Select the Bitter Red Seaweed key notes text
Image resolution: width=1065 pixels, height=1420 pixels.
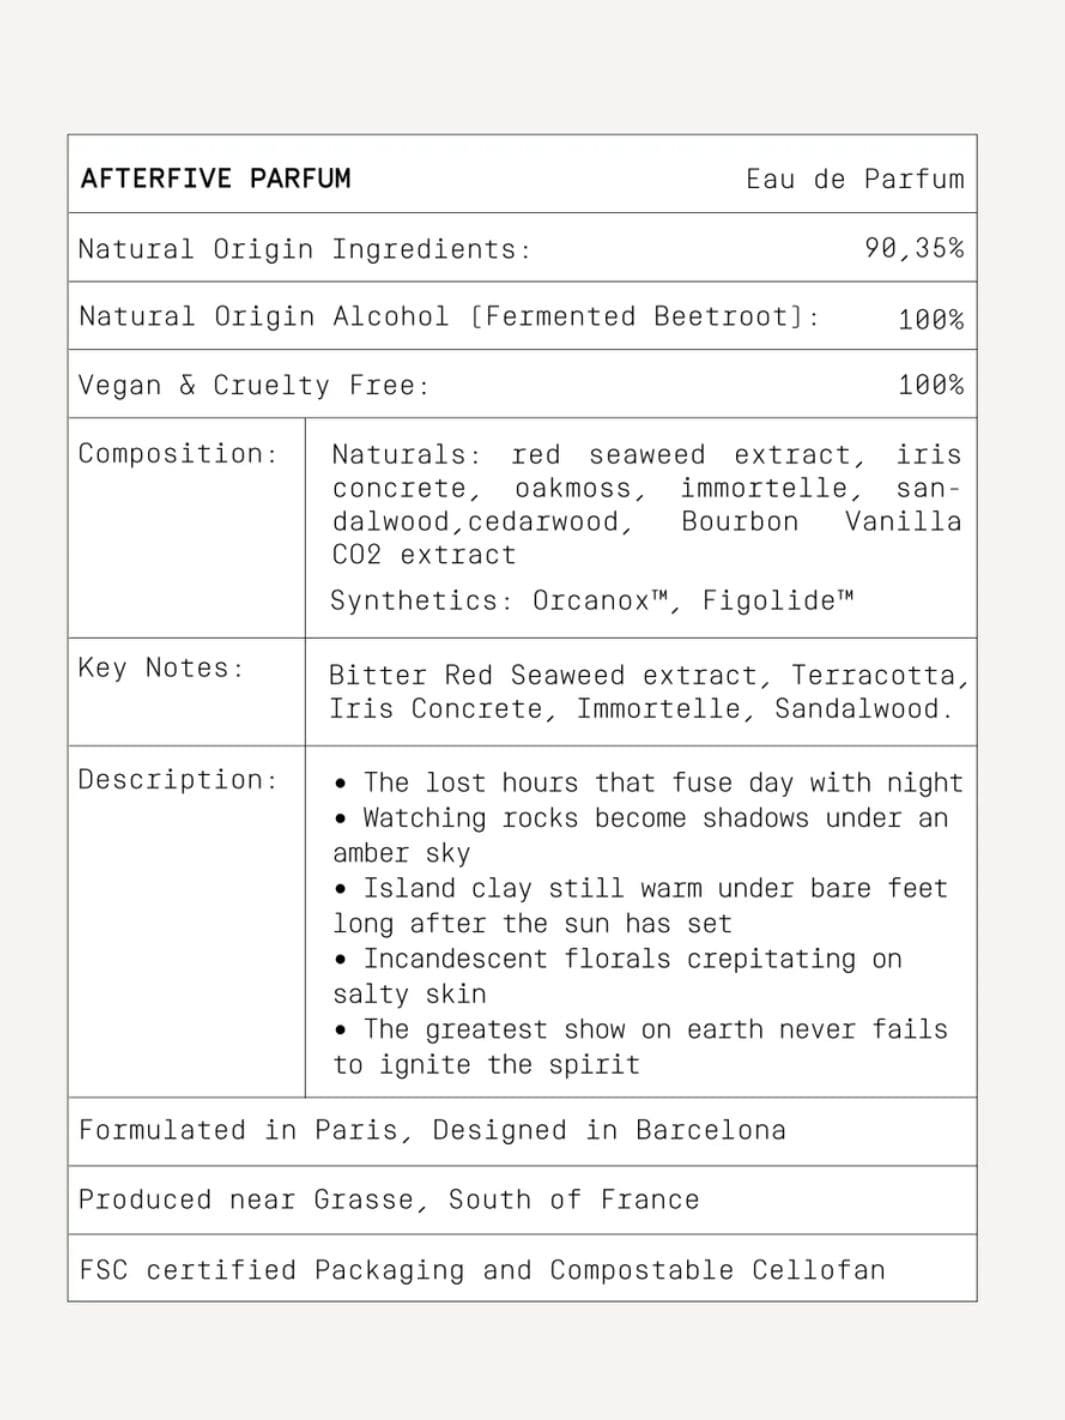pos(649,691)
